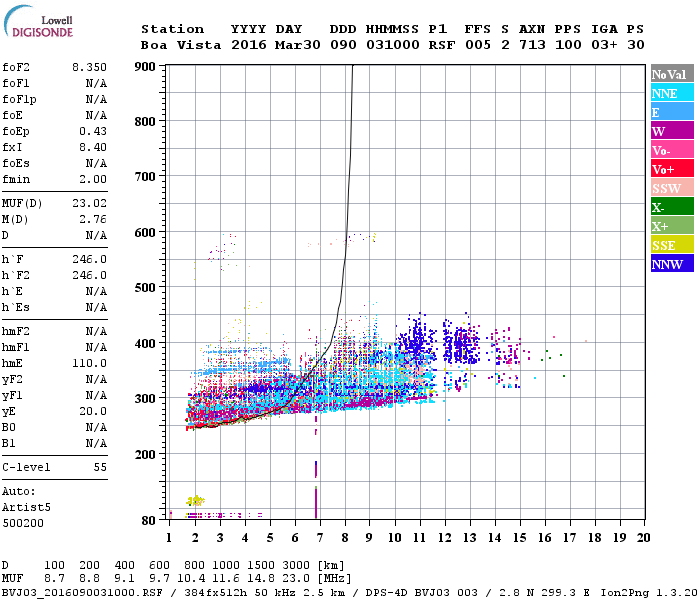Select the E blue legend swatch
The image size is (700, 600).
click(672, 112)
